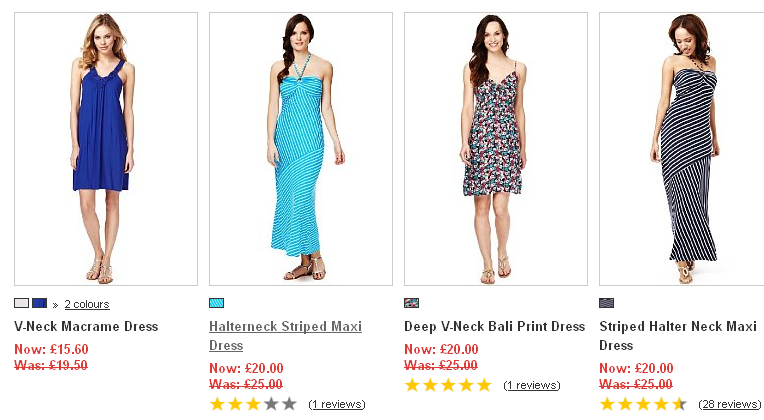Screen dimensions: 764x420
Task: Pick the Bali floral print swatch
Action: pos(411,303)
